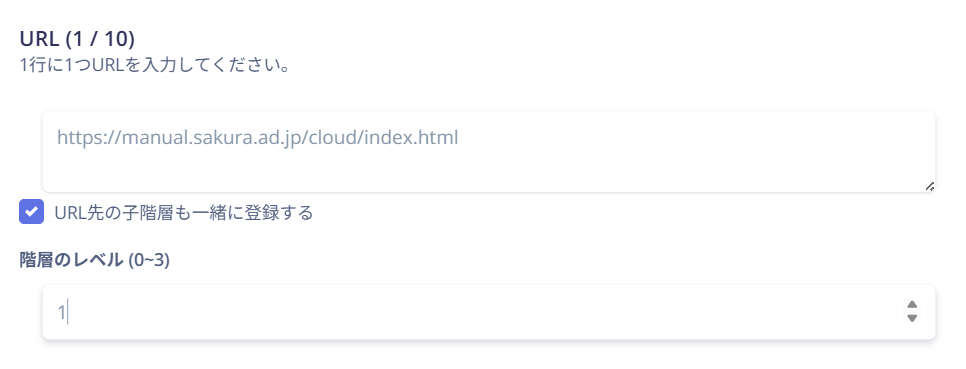Click the value 1 in level field
Screen dimensions: 966x369
pyautogui.click(x=61, y=312)
